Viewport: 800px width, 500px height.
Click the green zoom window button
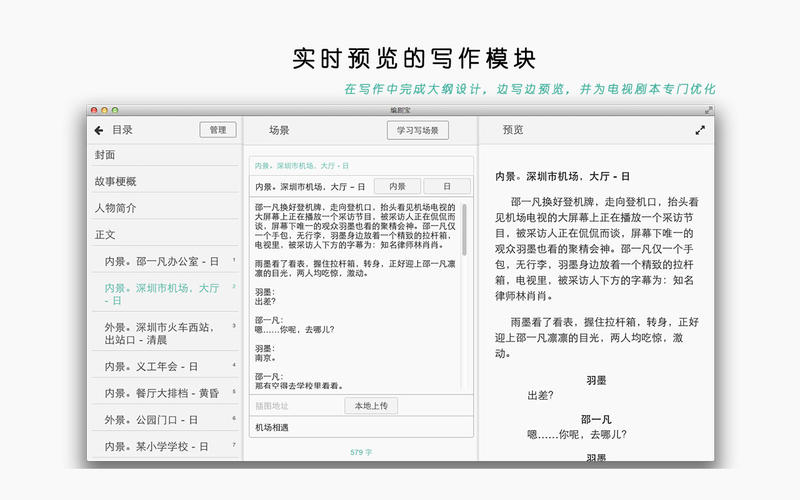[115, 110]
